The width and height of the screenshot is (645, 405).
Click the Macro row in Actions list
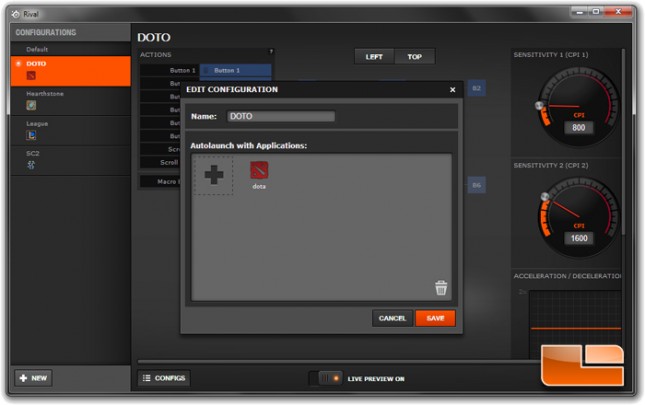click(x=160, y=181)
